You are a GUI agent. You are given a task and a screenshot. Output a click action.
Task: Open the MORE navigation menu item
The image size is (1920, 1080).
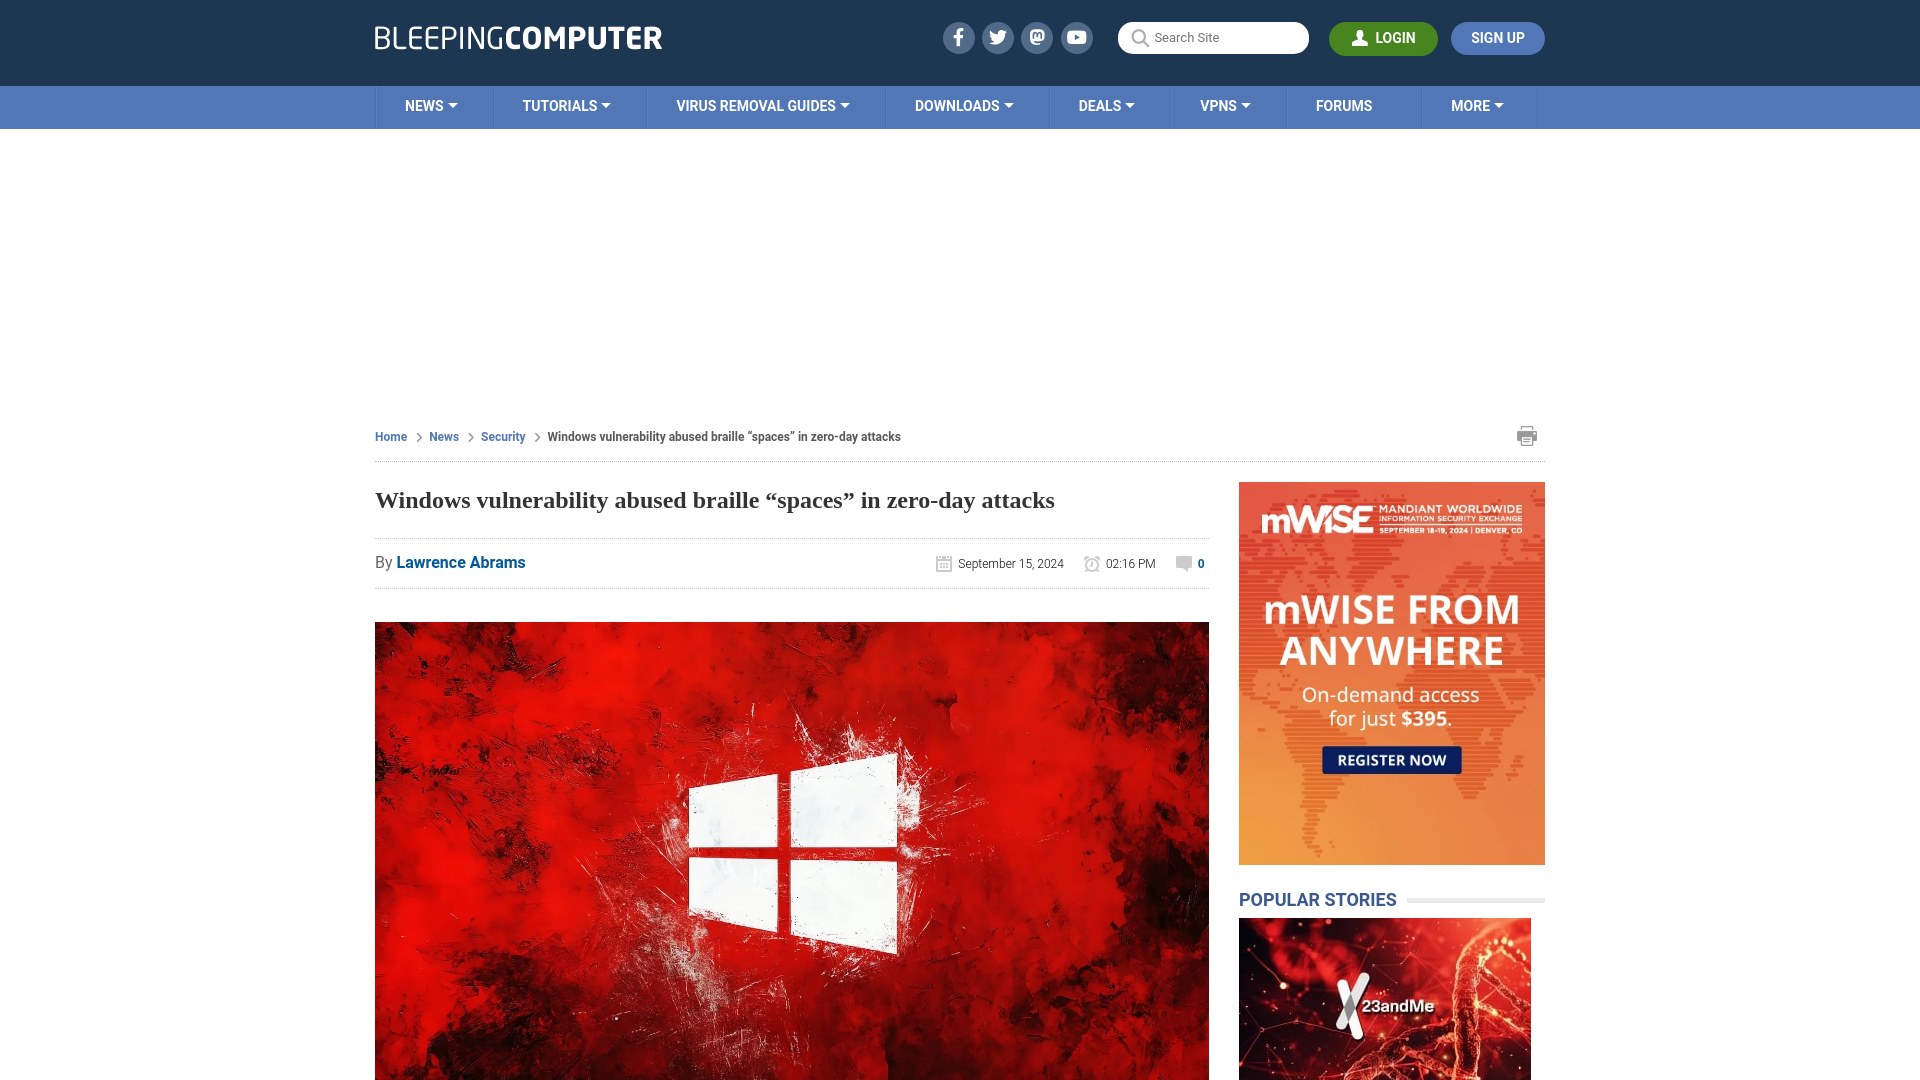point(1477,105)
